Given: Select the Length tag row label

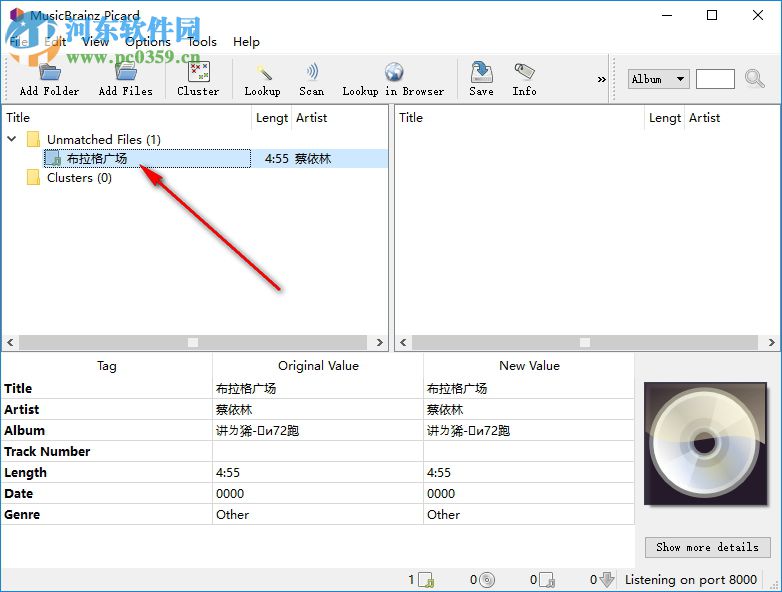Looking at the screenshot, I should pos(25,472).
